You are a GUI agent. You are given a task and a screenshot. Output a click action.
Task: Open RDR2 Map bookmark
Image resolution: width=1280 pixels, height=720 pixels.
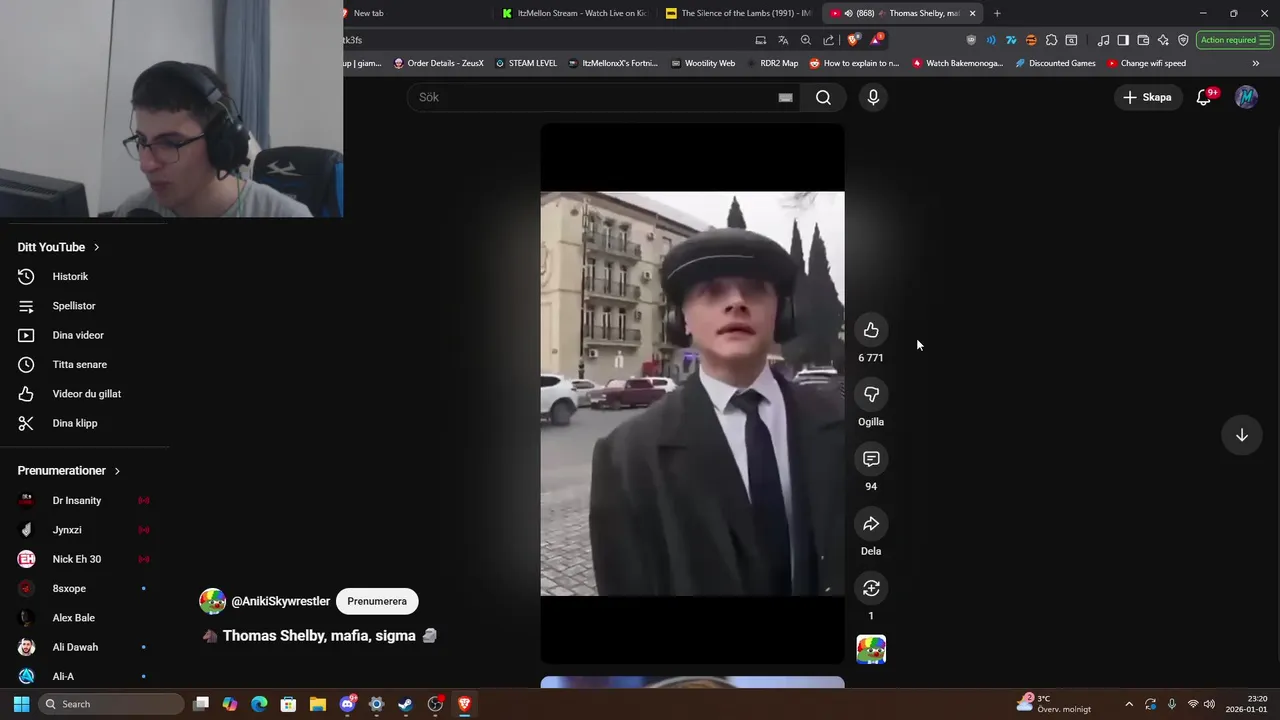pos(772,63)
